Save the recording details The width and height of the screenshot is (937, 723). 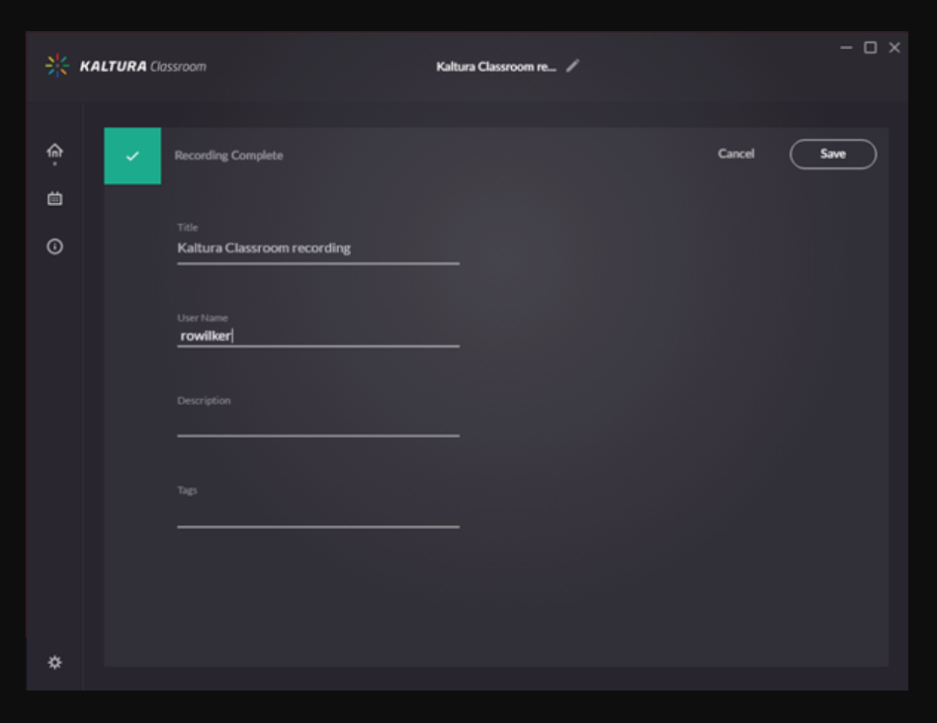(x=833, y=154)
